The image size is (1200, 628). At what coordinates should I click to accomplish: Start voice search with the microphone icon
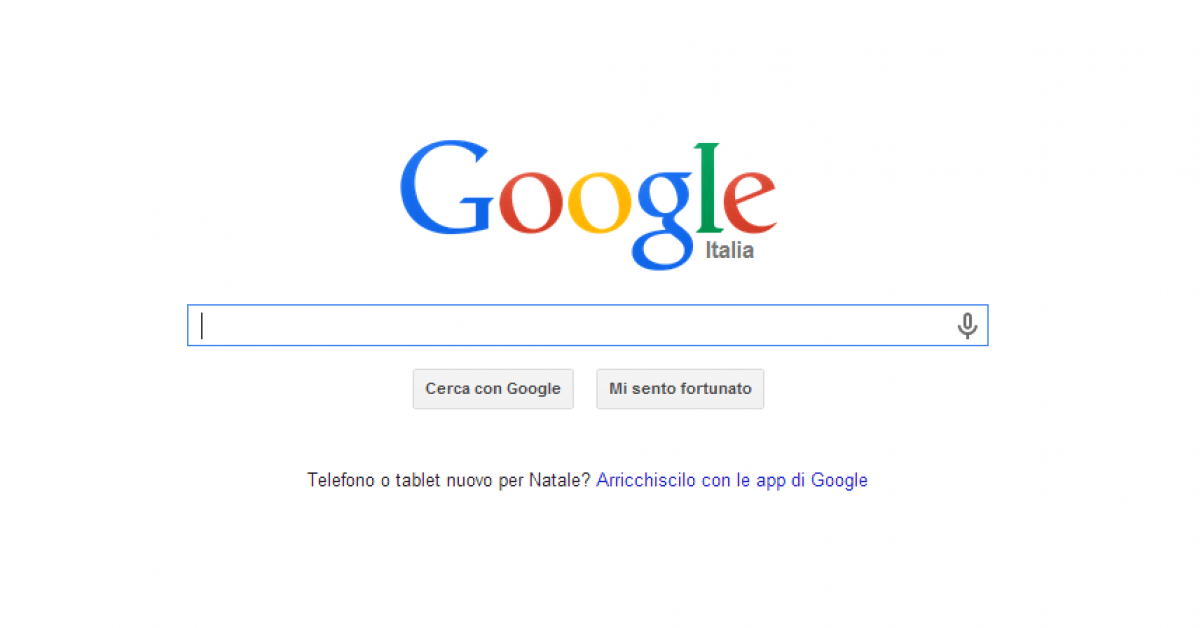[967, 326]
